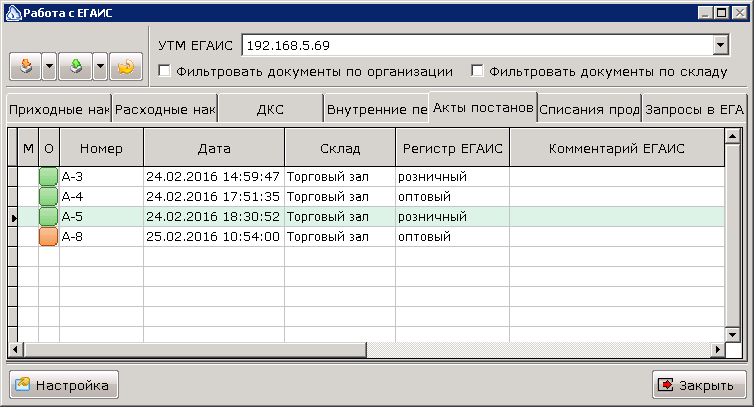Click the orange status square for A-8
Screen dimensions: 754x407
[49, 237]
